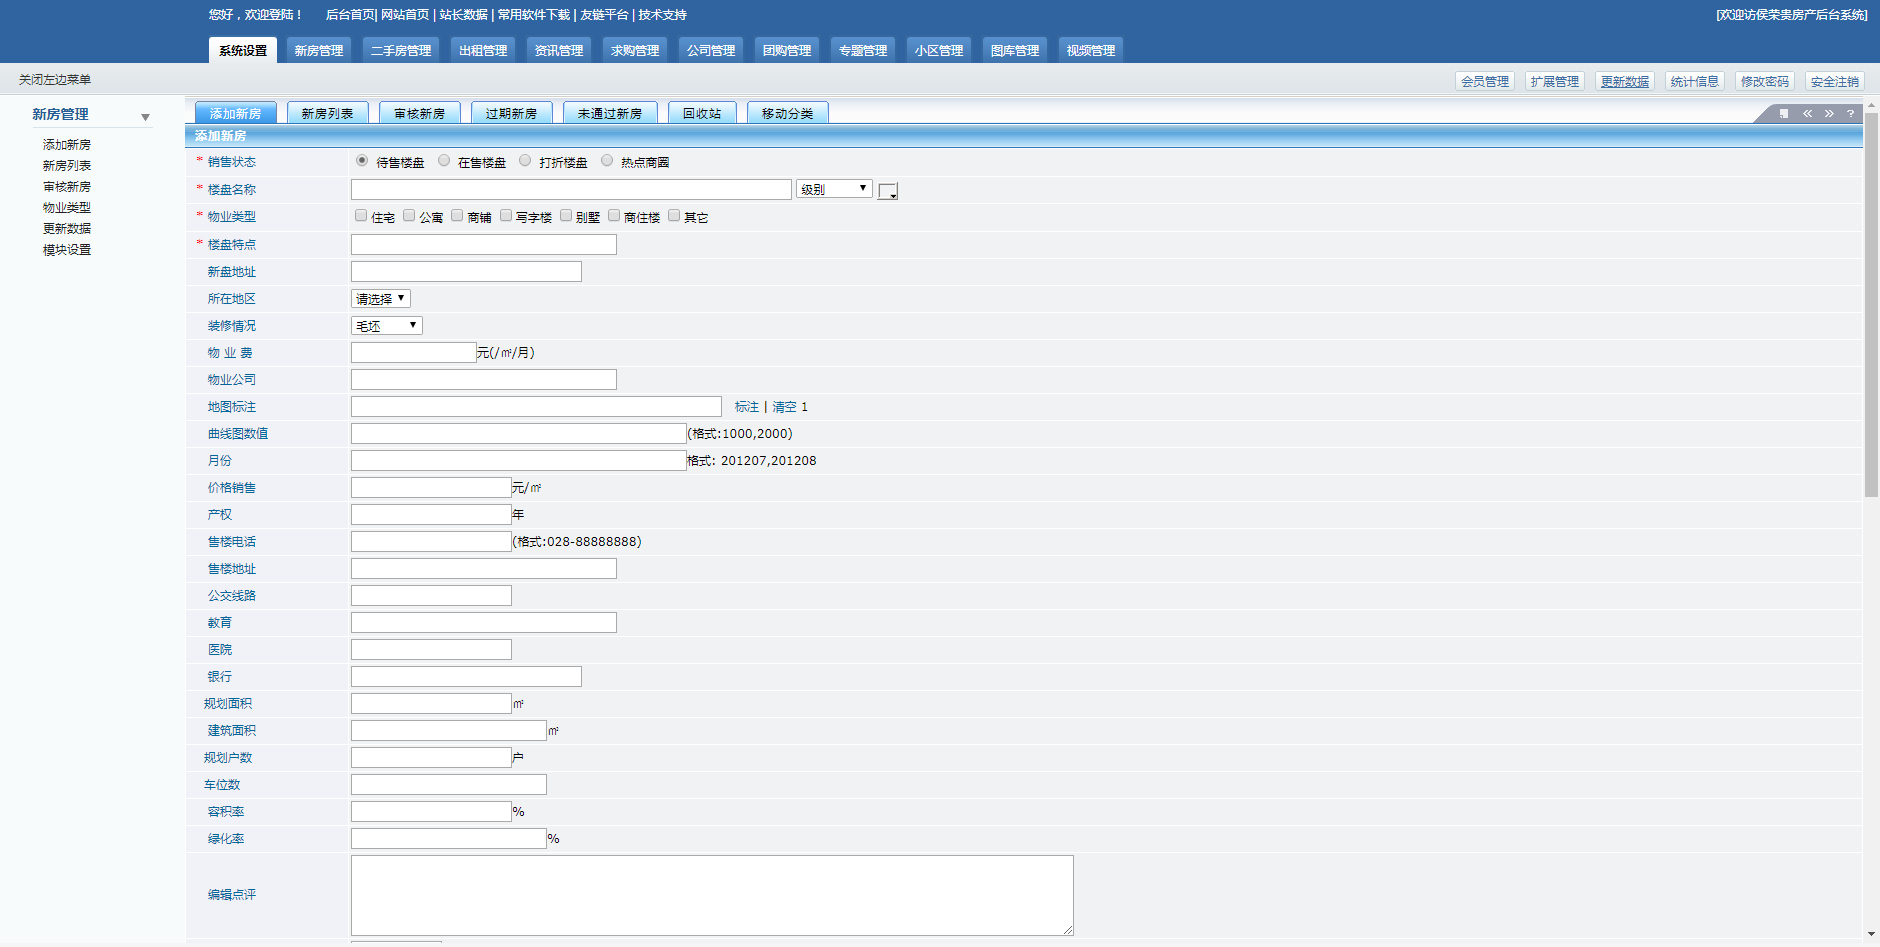Click the 楼盘特点 input field
Screen dimensions: 1880x947
tap(483, 245)
